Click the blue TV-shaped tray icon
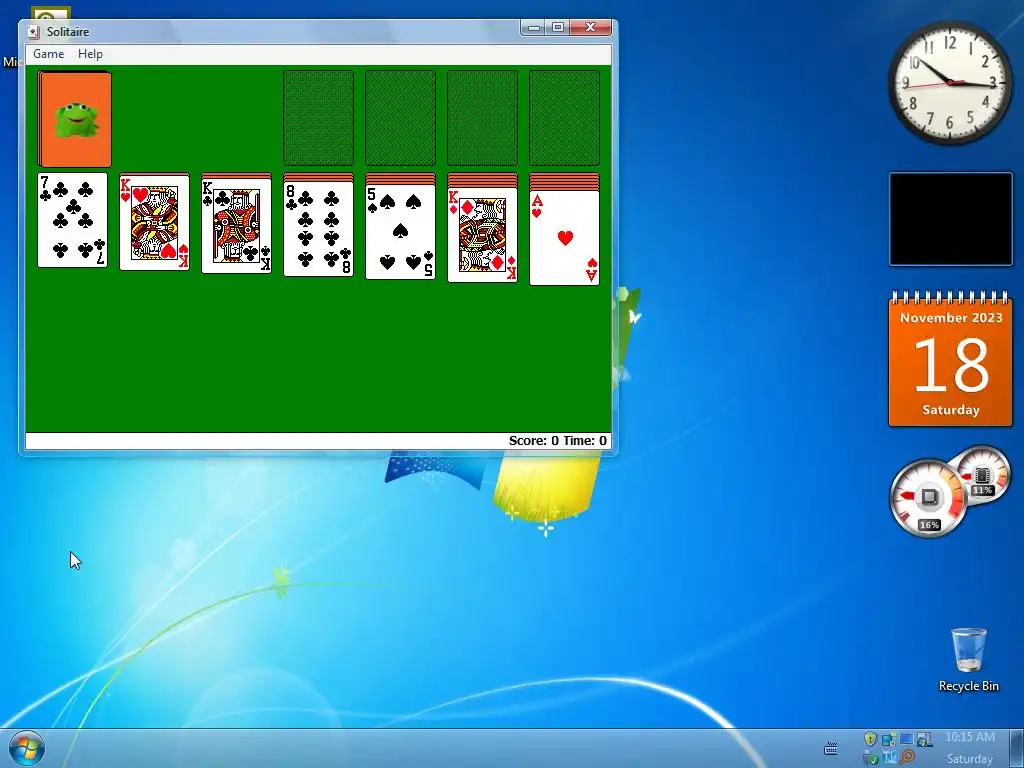This screenshot has width=1024, height=768. coord(889,758)
